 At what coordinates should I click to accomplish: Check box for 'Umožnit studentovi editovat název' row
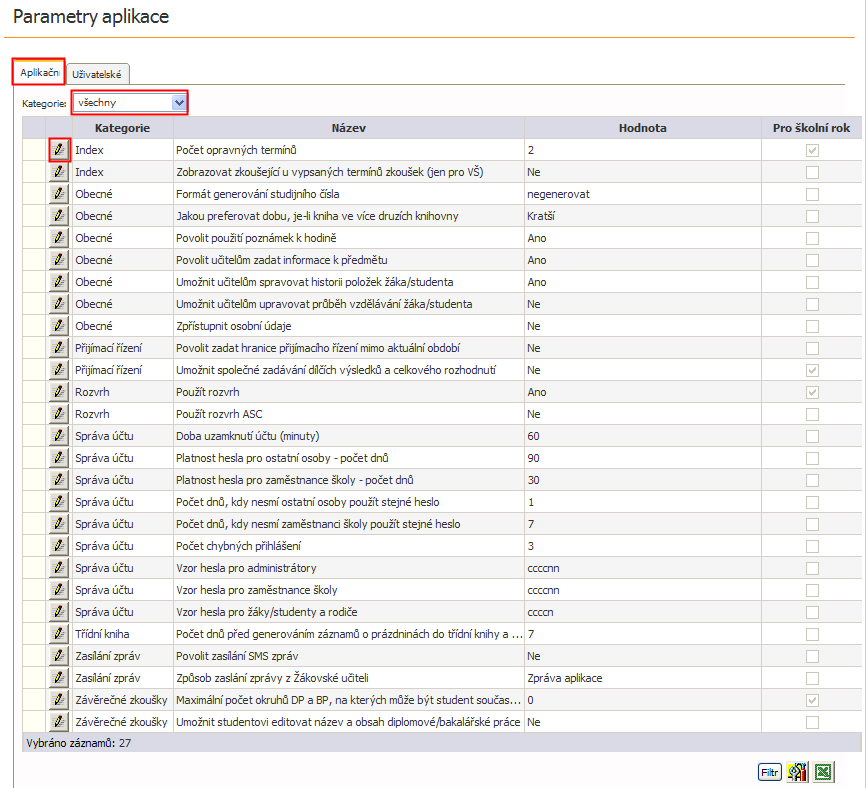click(x=812, y=722)
